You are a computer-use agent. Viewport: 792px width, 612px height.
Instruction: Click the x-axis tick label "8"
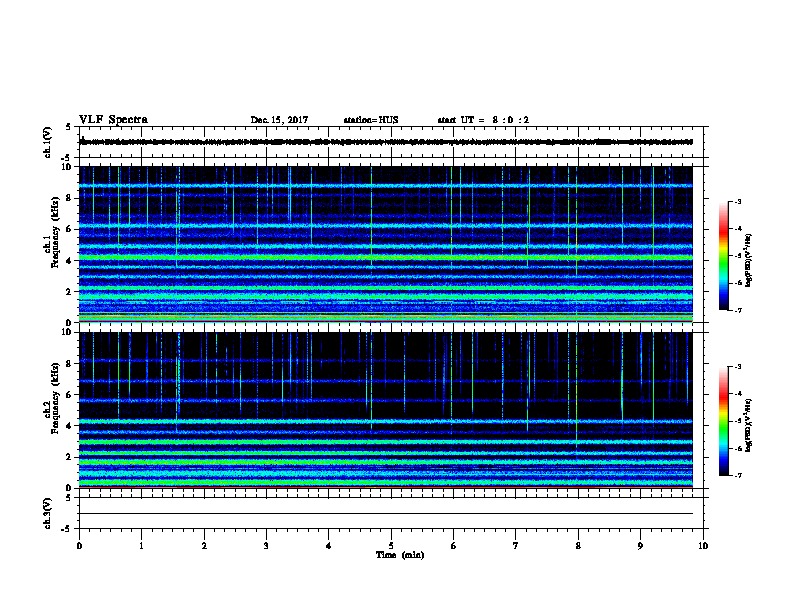(x=578, y=546)
